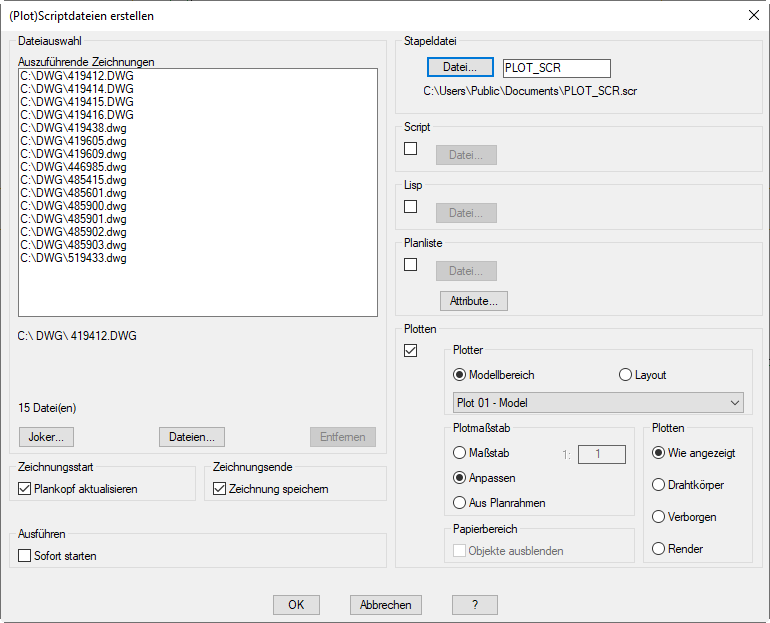770x623 pixels.
Task: Select the Modellbereich radio option
Action: 460,375
